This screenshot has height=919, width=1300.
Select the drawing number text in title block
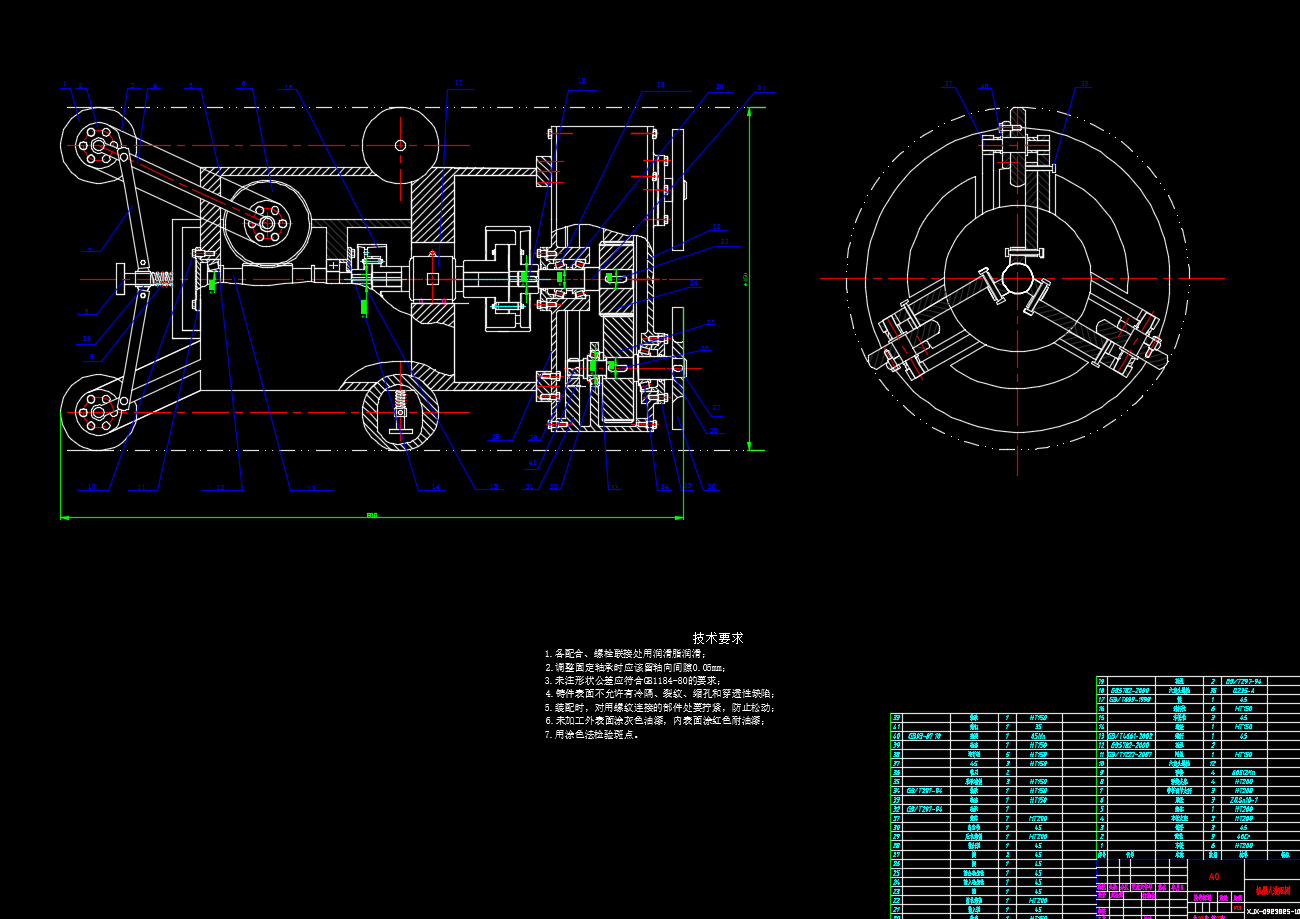(x=1273, y=911)
